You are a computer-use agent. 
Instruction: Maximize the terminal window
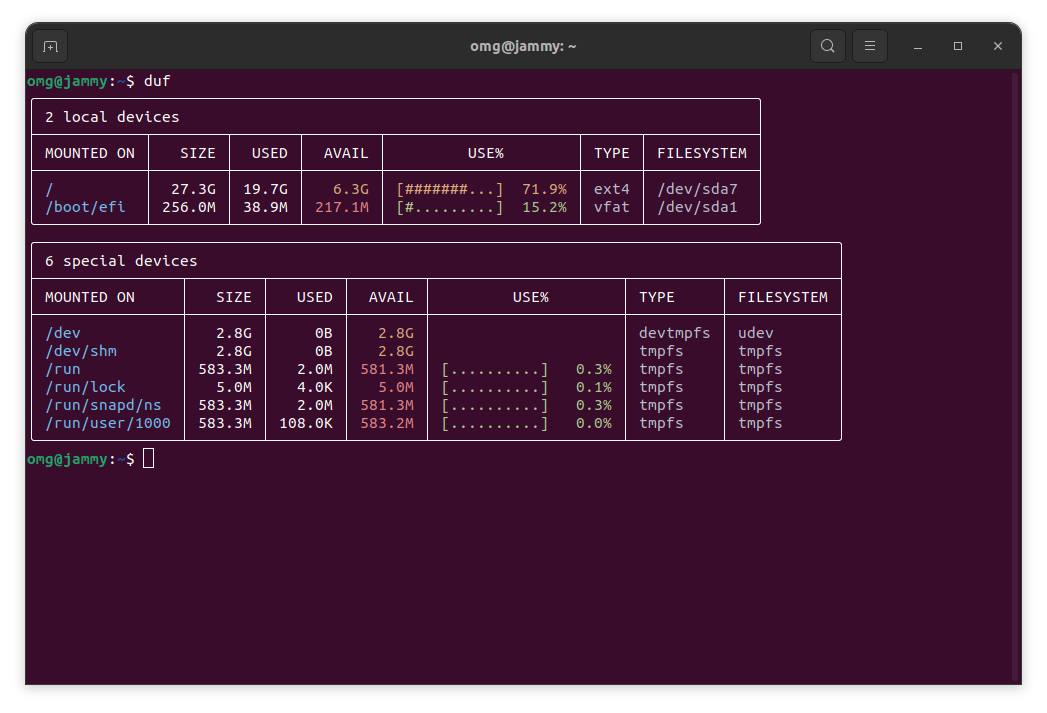[958, 46]
